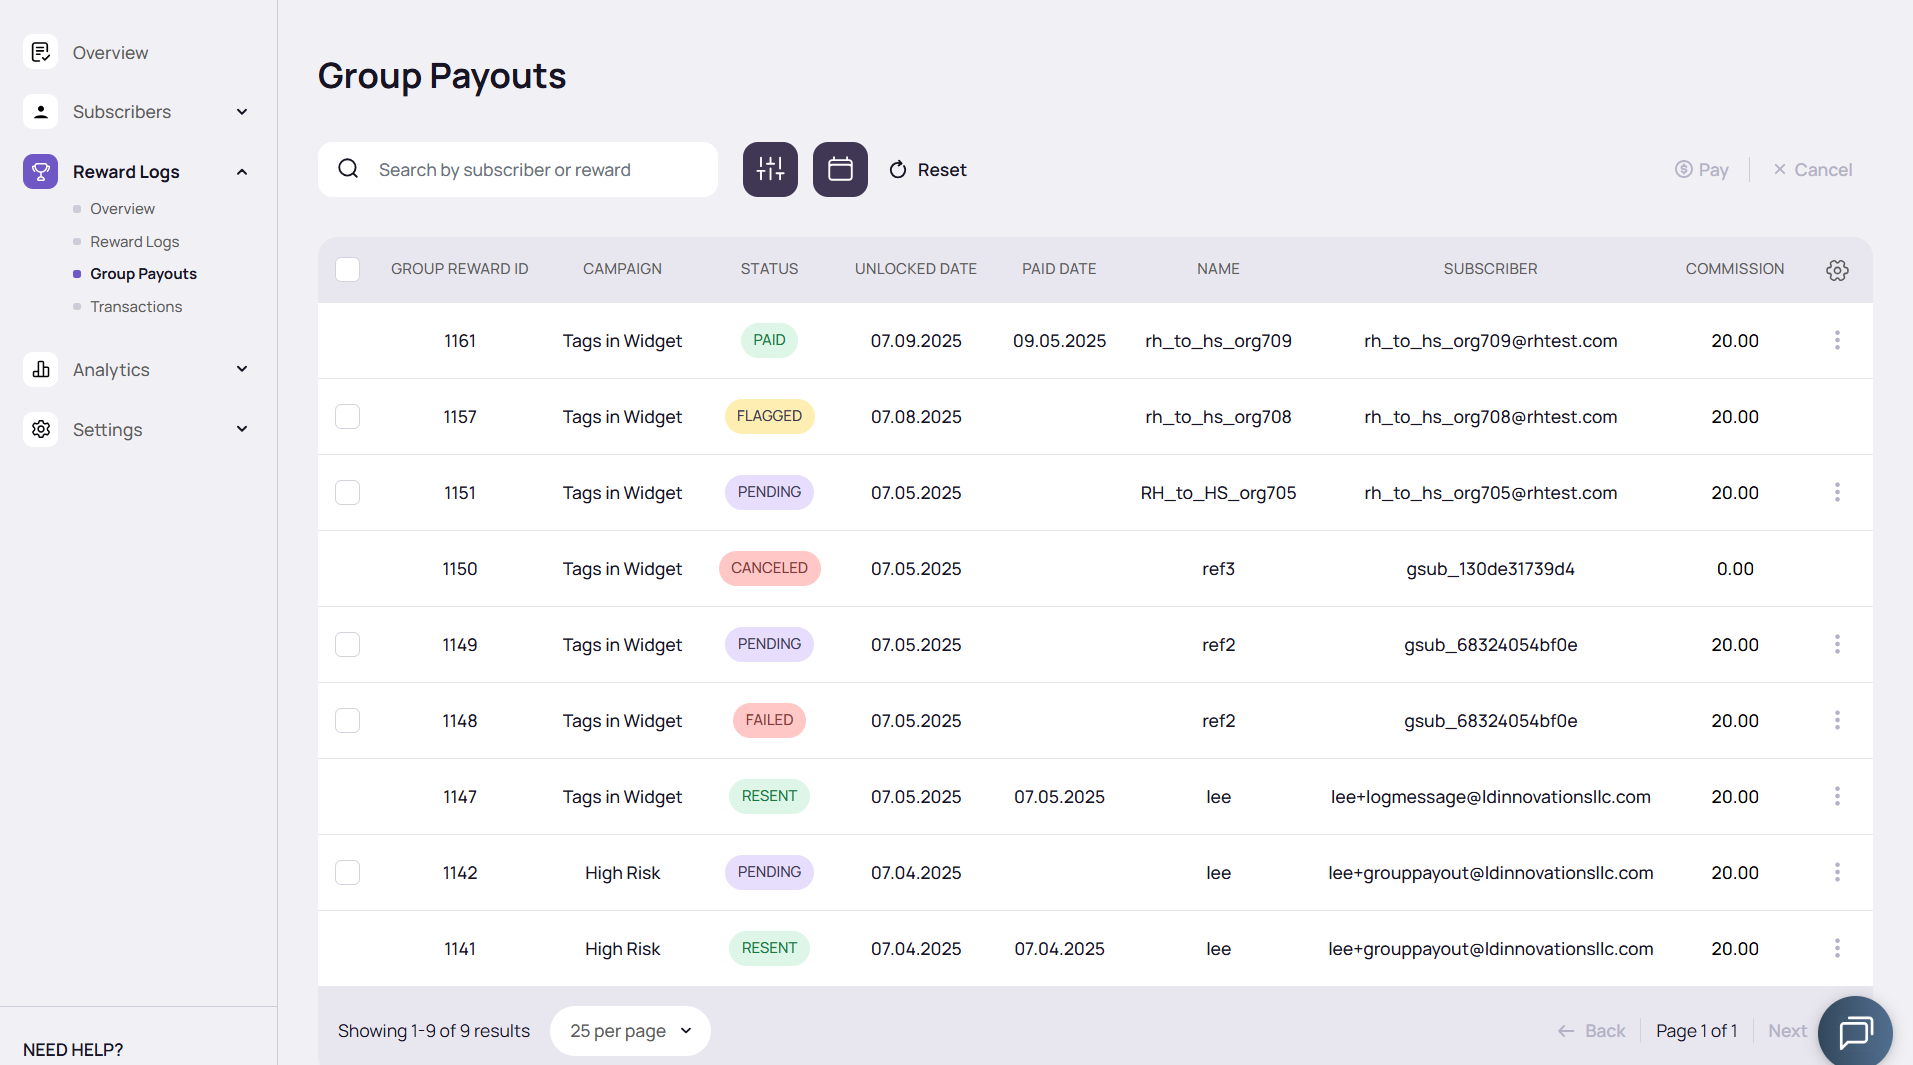The width and height of the screenshot is (1913, 1065).
Task: Open the 25 per page dropdown
Action: (630, 1031)
